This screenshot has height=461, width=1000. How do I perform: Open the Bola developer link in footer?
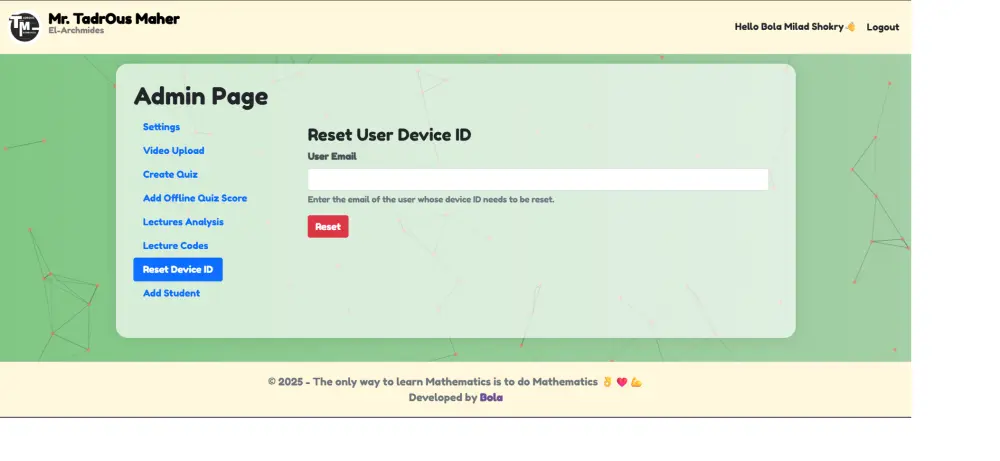491,397
